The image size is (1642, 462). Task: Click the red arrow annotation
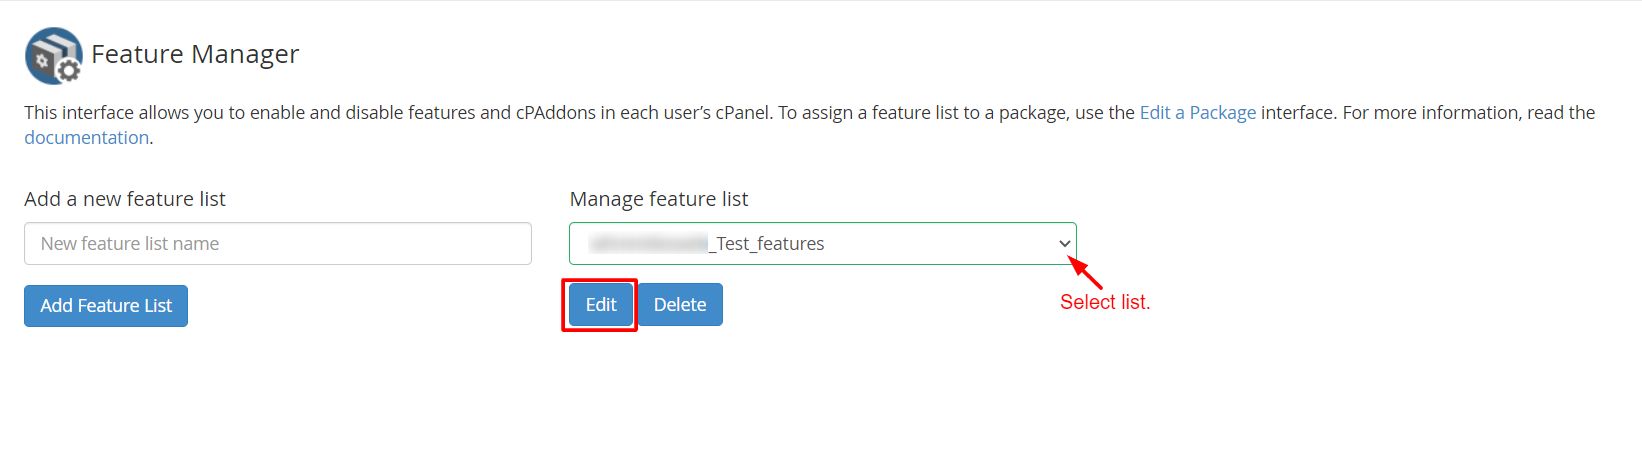(1085, 273)
